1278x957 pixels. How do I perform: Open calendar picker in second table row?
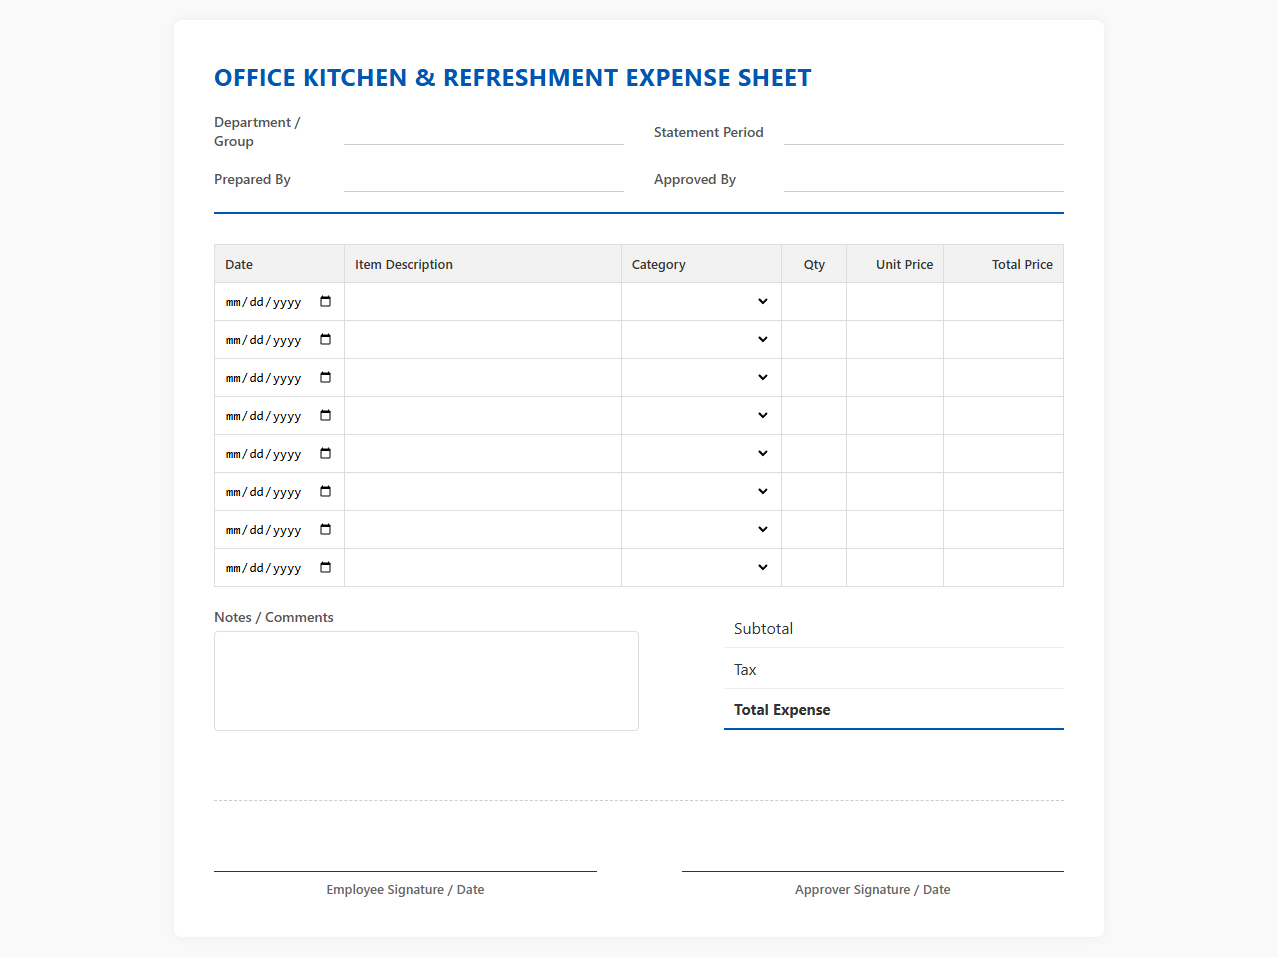[325, 339]
